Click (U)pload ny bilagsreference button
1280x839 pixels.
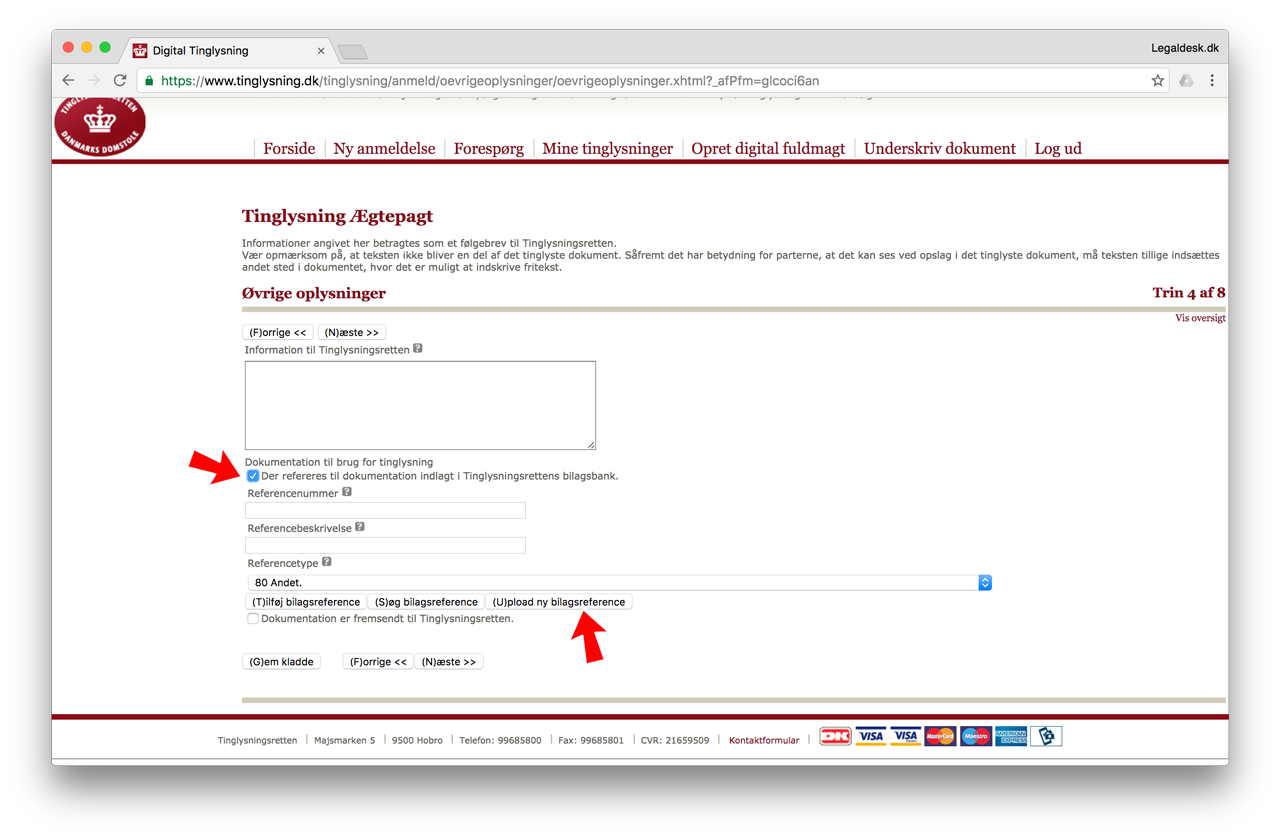559,602
